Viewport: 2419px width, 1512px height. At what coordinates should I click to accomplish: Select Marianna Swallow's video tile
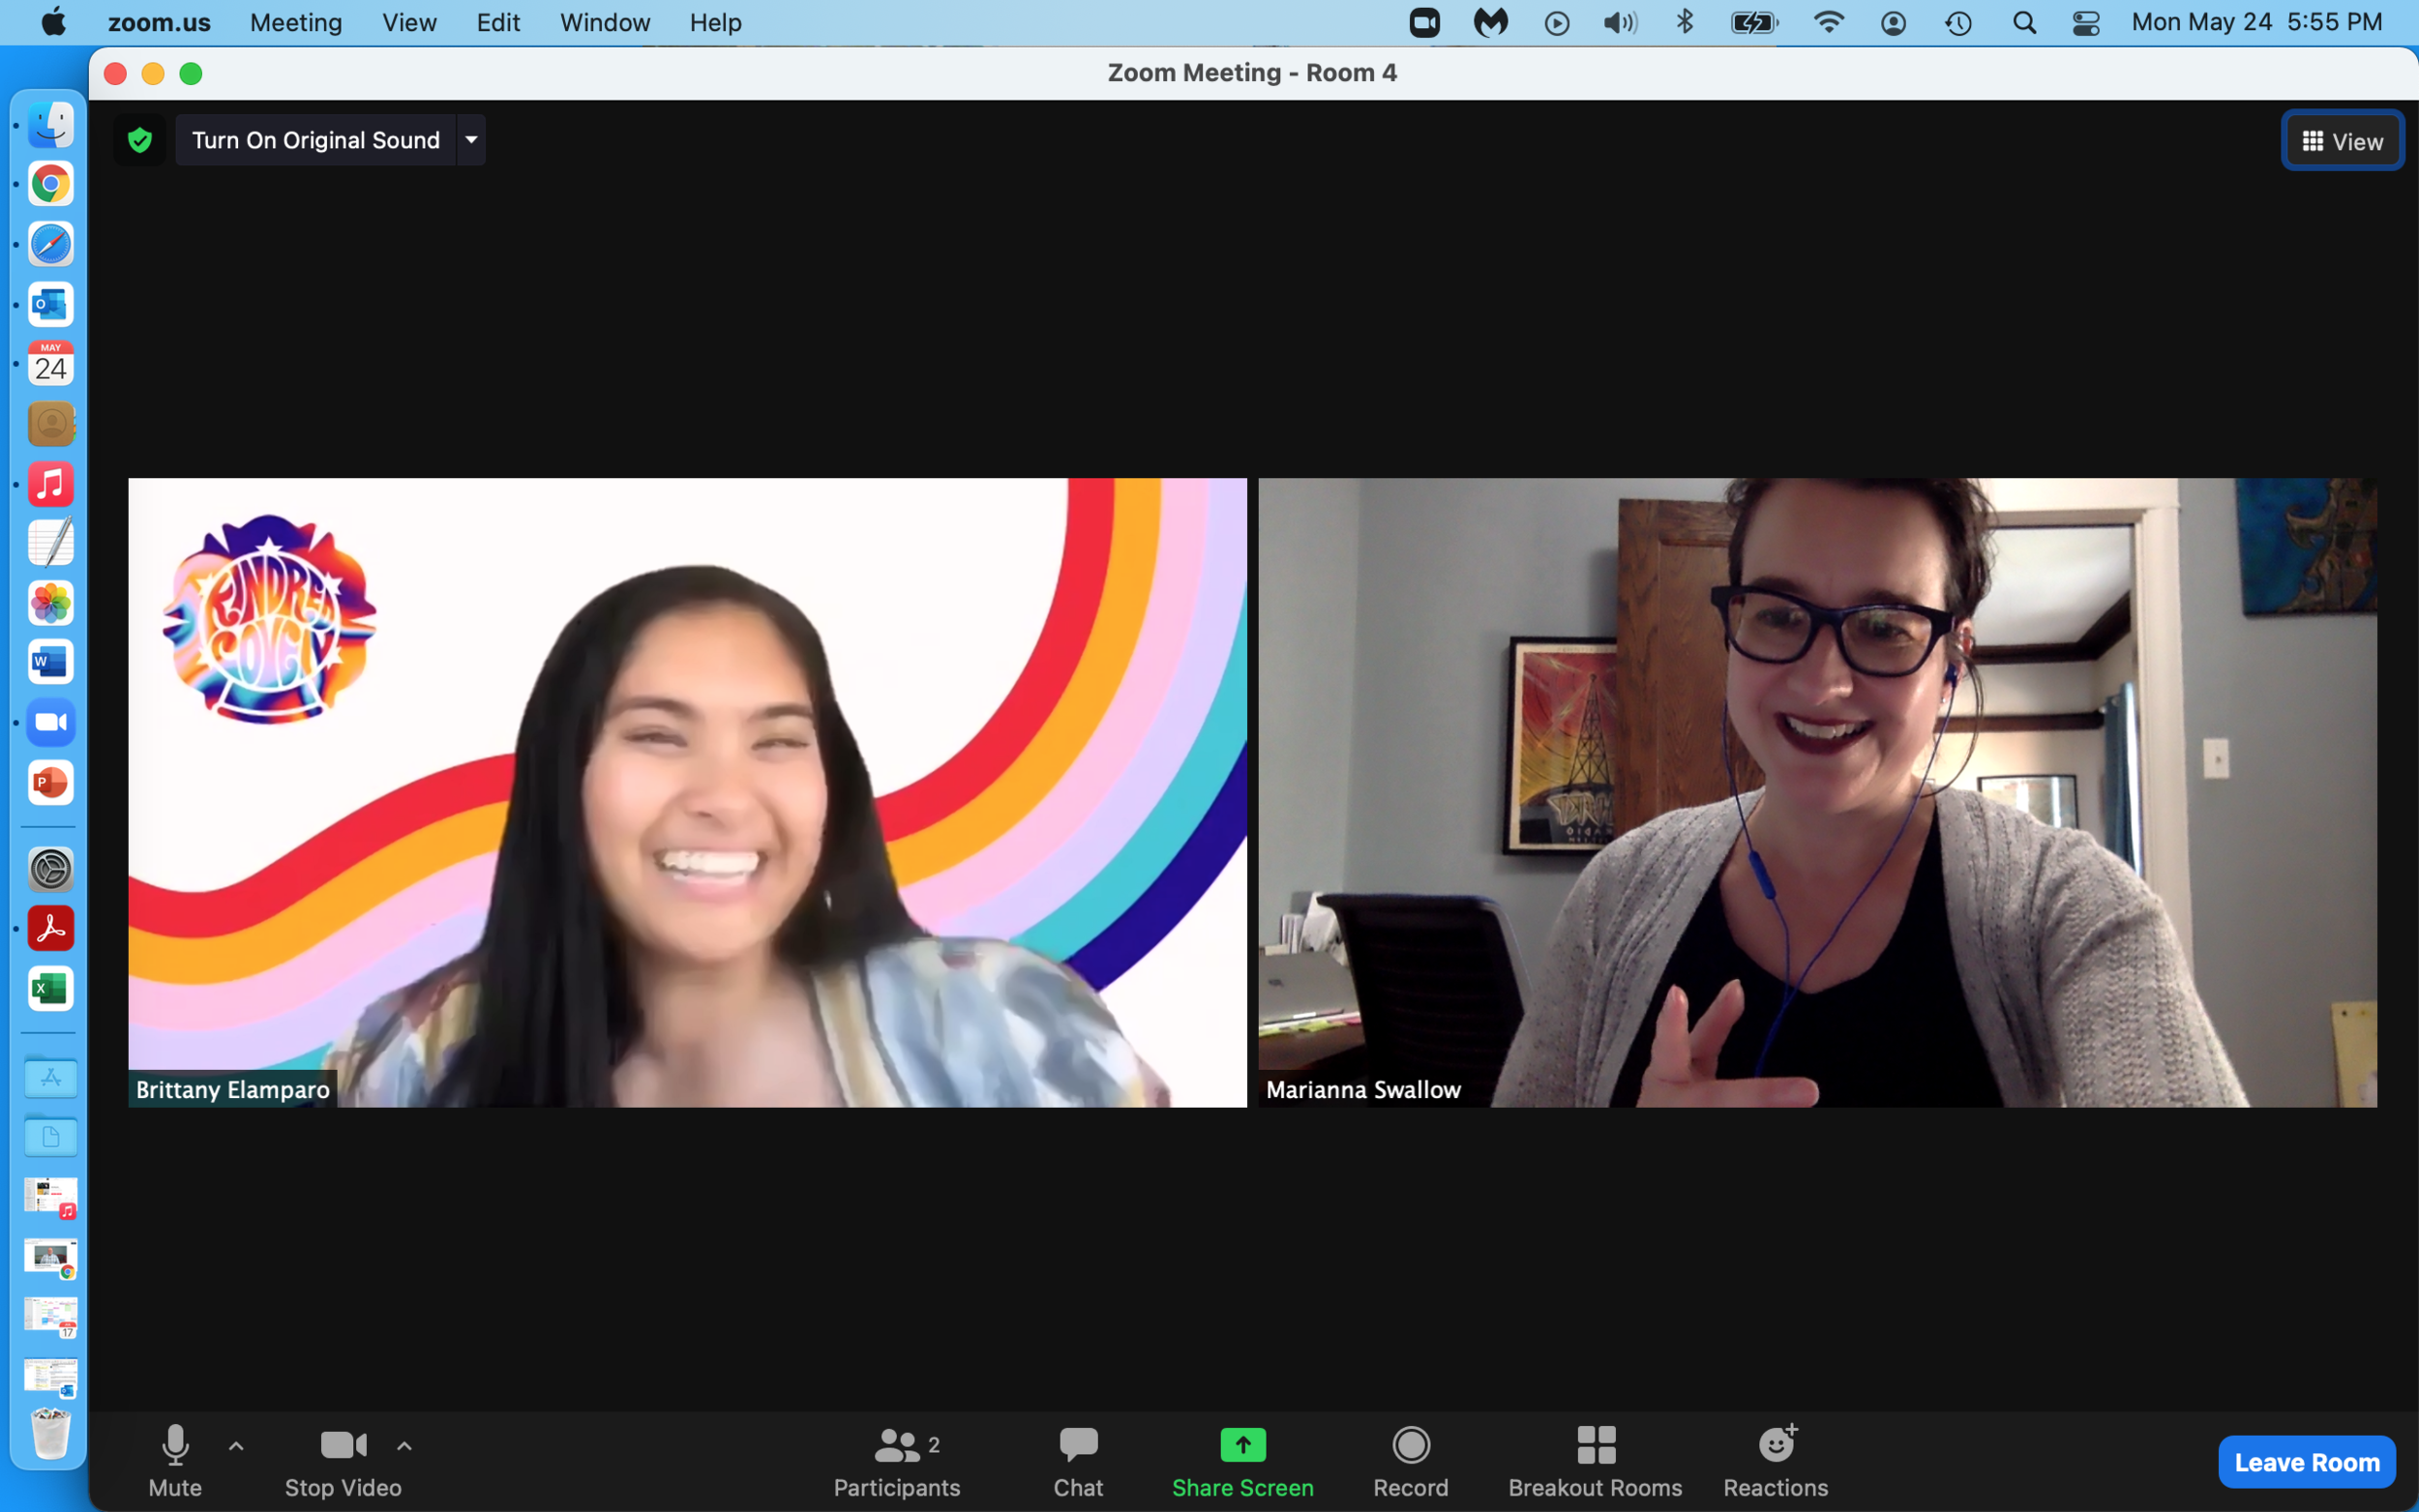(x=1816, y=792)
